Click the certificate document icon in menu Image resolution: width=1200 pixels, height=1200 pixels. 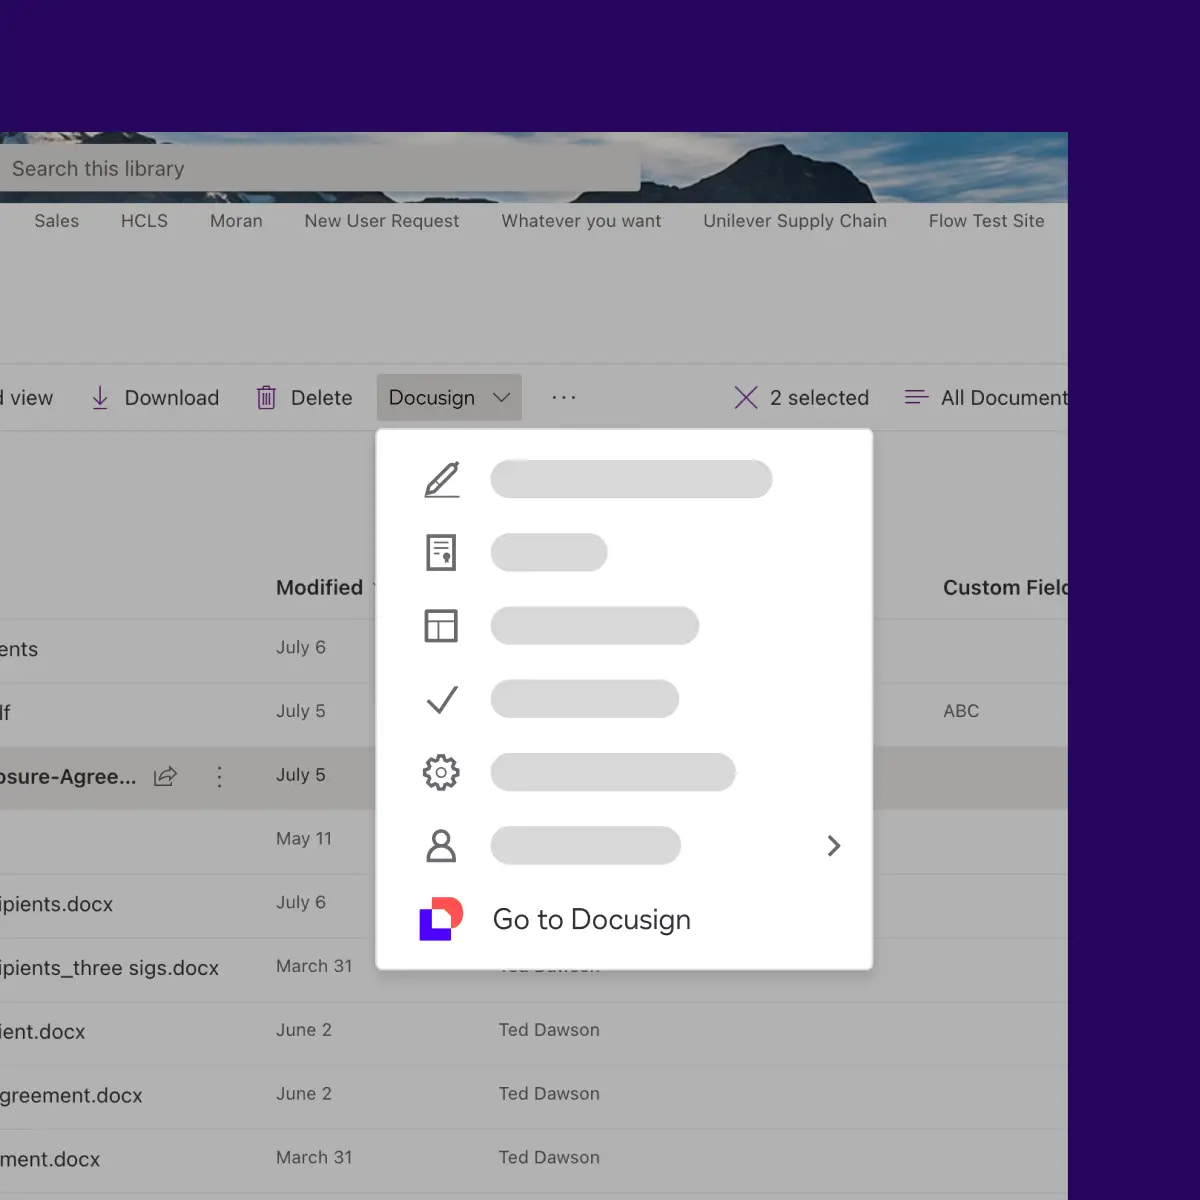(x=441, y=552)
